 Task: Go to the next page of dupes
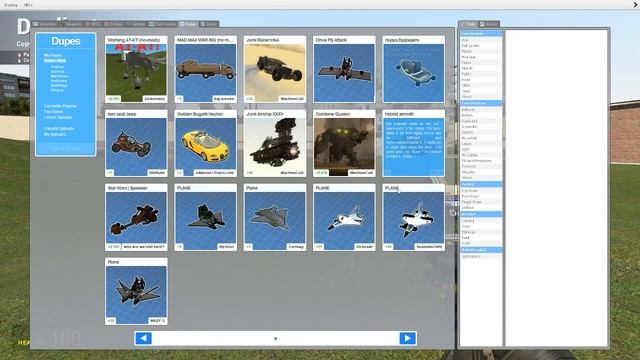click(x=407, y=338)
